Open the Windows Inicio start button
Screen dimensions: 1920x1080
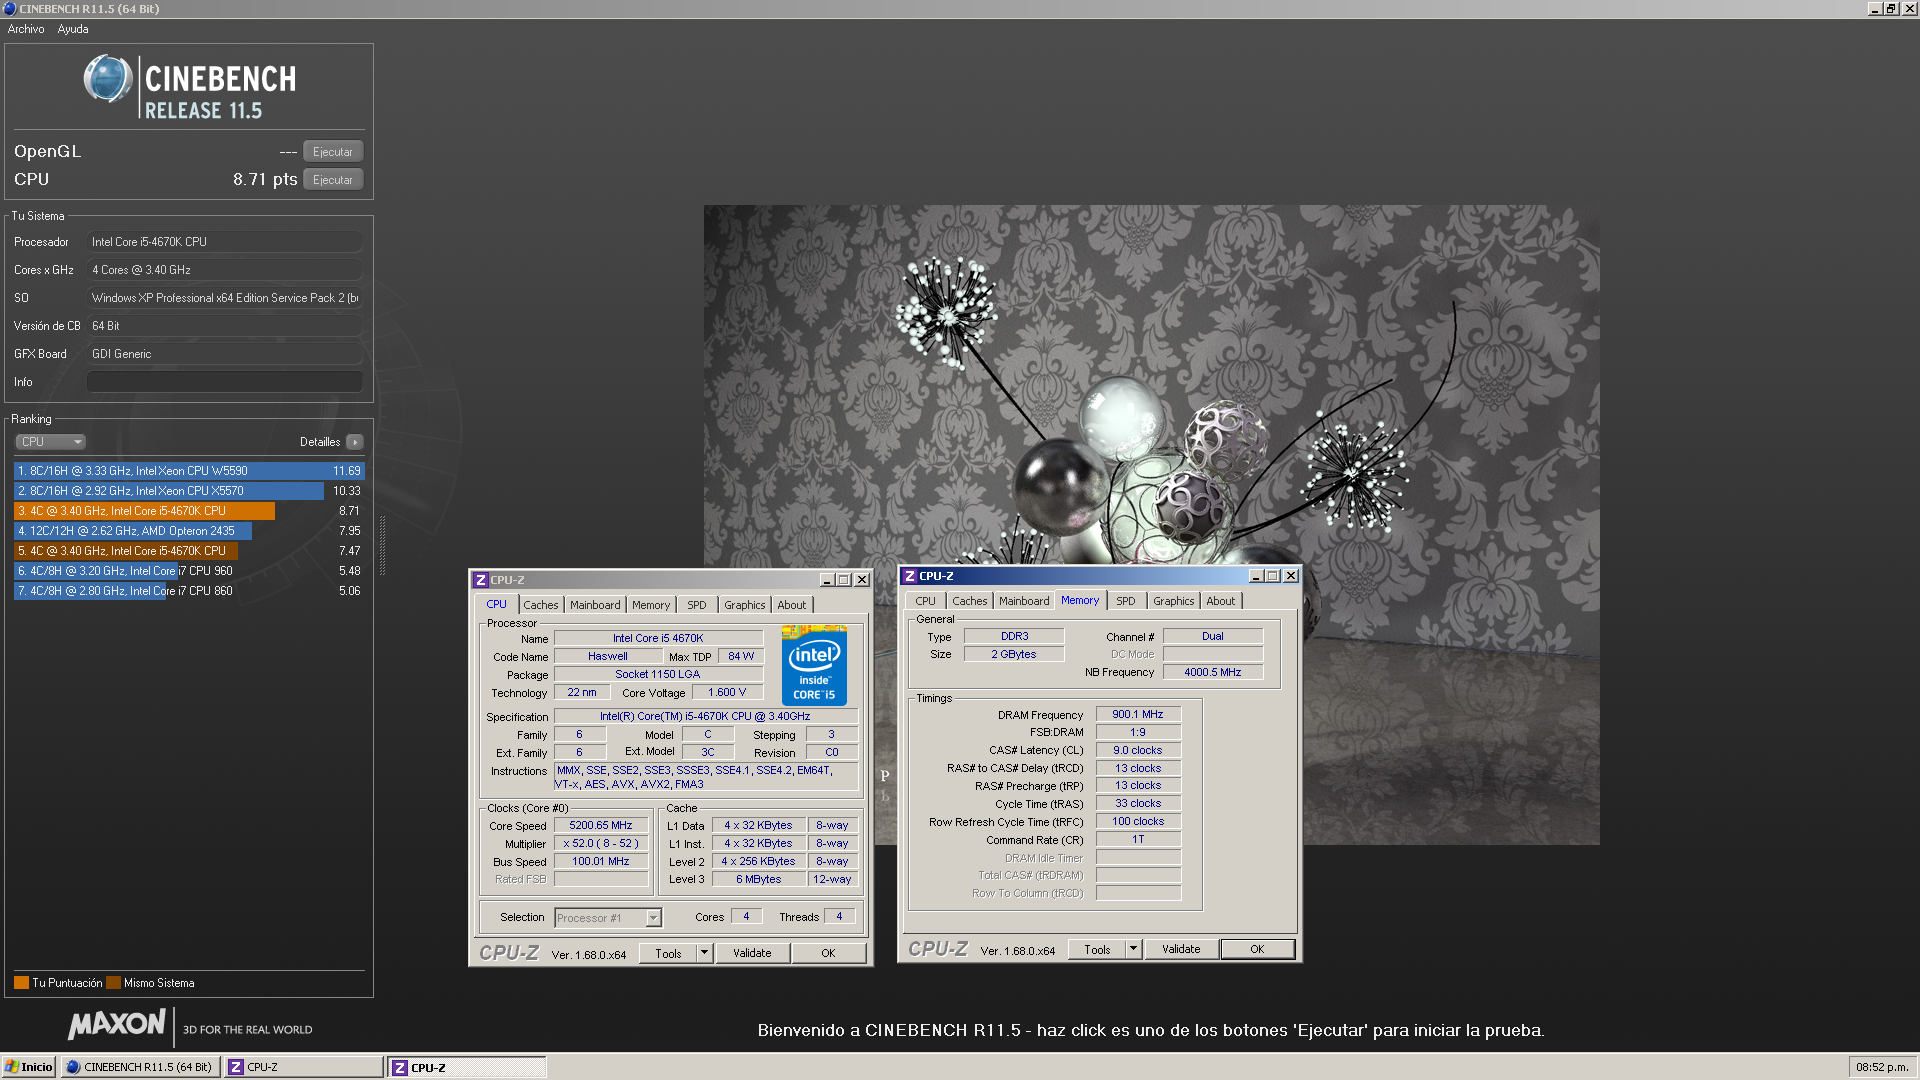point(29,1067)
